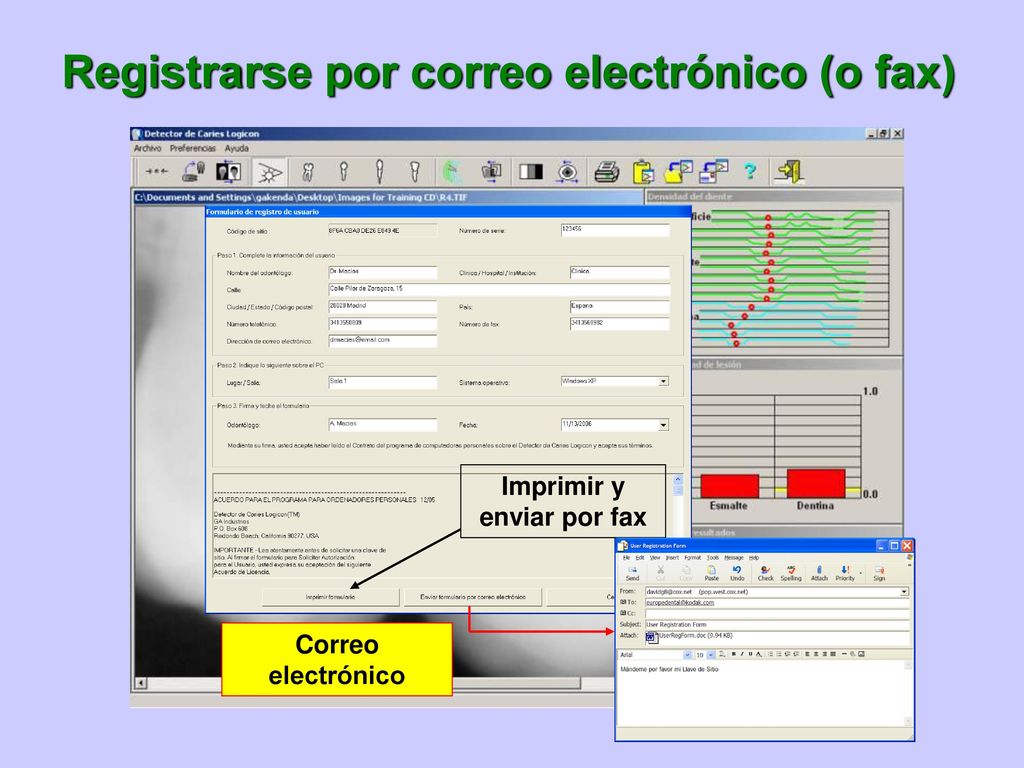Click the Dirección de correo electrónico field
The image size is (1024, 768).
383,341
